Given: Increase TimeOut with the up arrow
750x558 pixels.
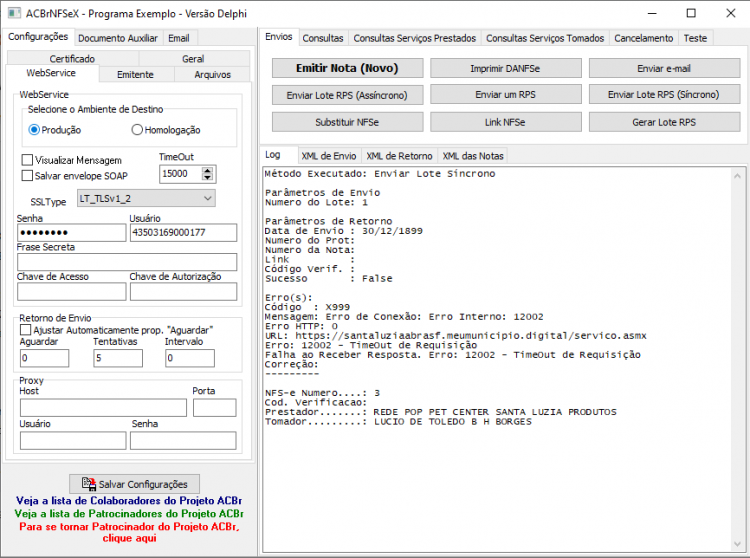Looking at the screenshot, I should (x=207, y=170).
